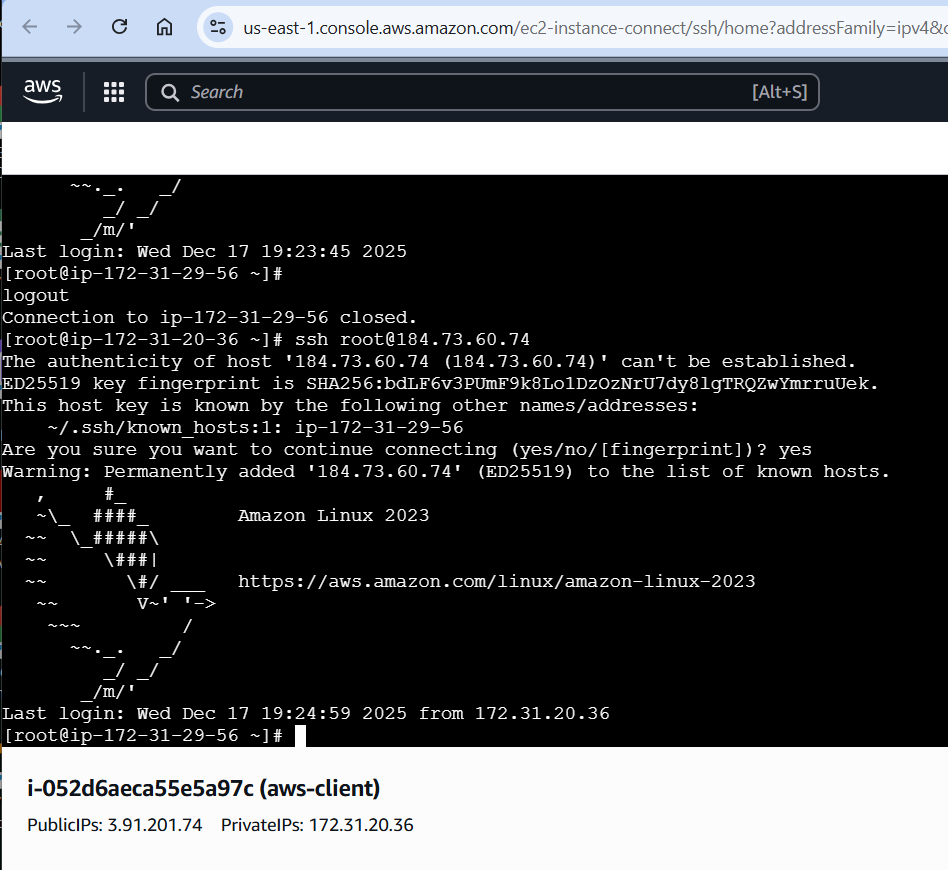Screen dimensions: 948x870
Task: Focus the AWS console Search field
Action: (x=482, y=92)
